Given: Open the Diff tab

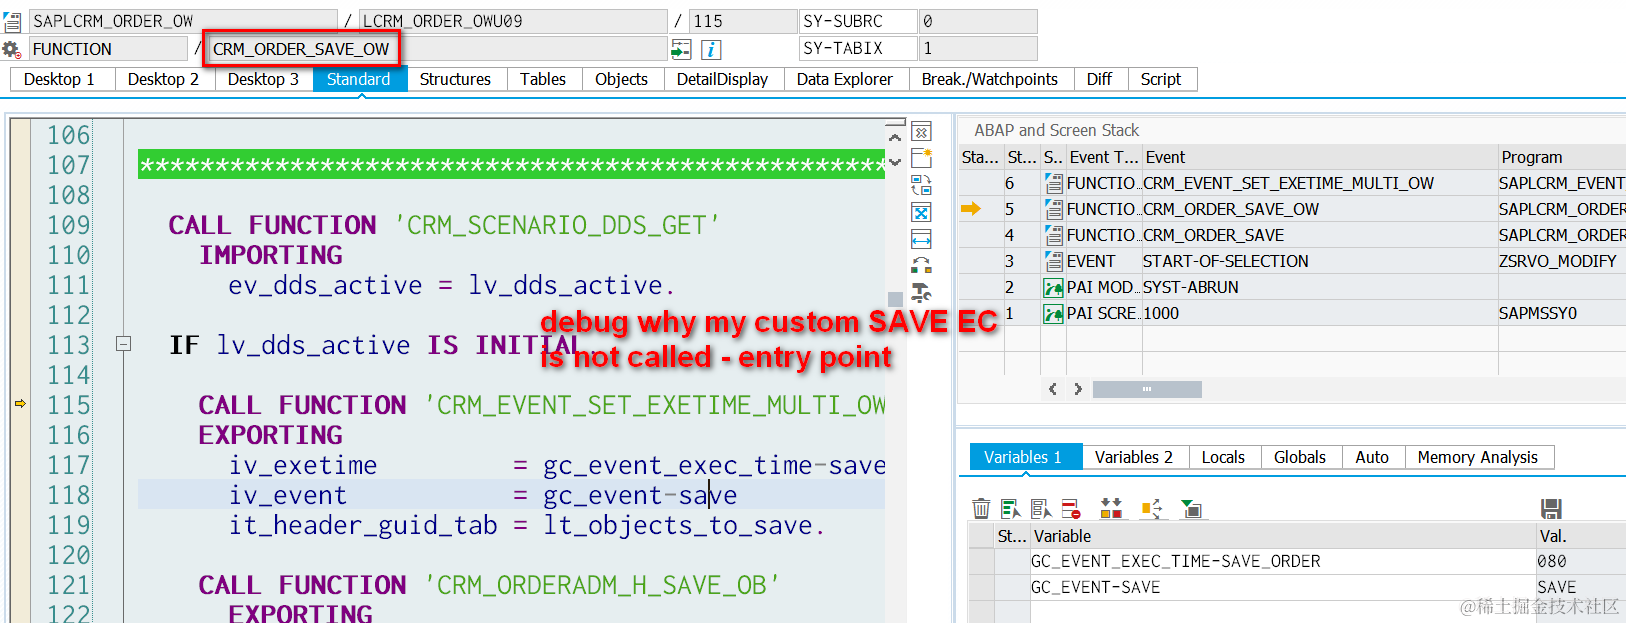Looking at the screenshot, I should coord(1100,79).
